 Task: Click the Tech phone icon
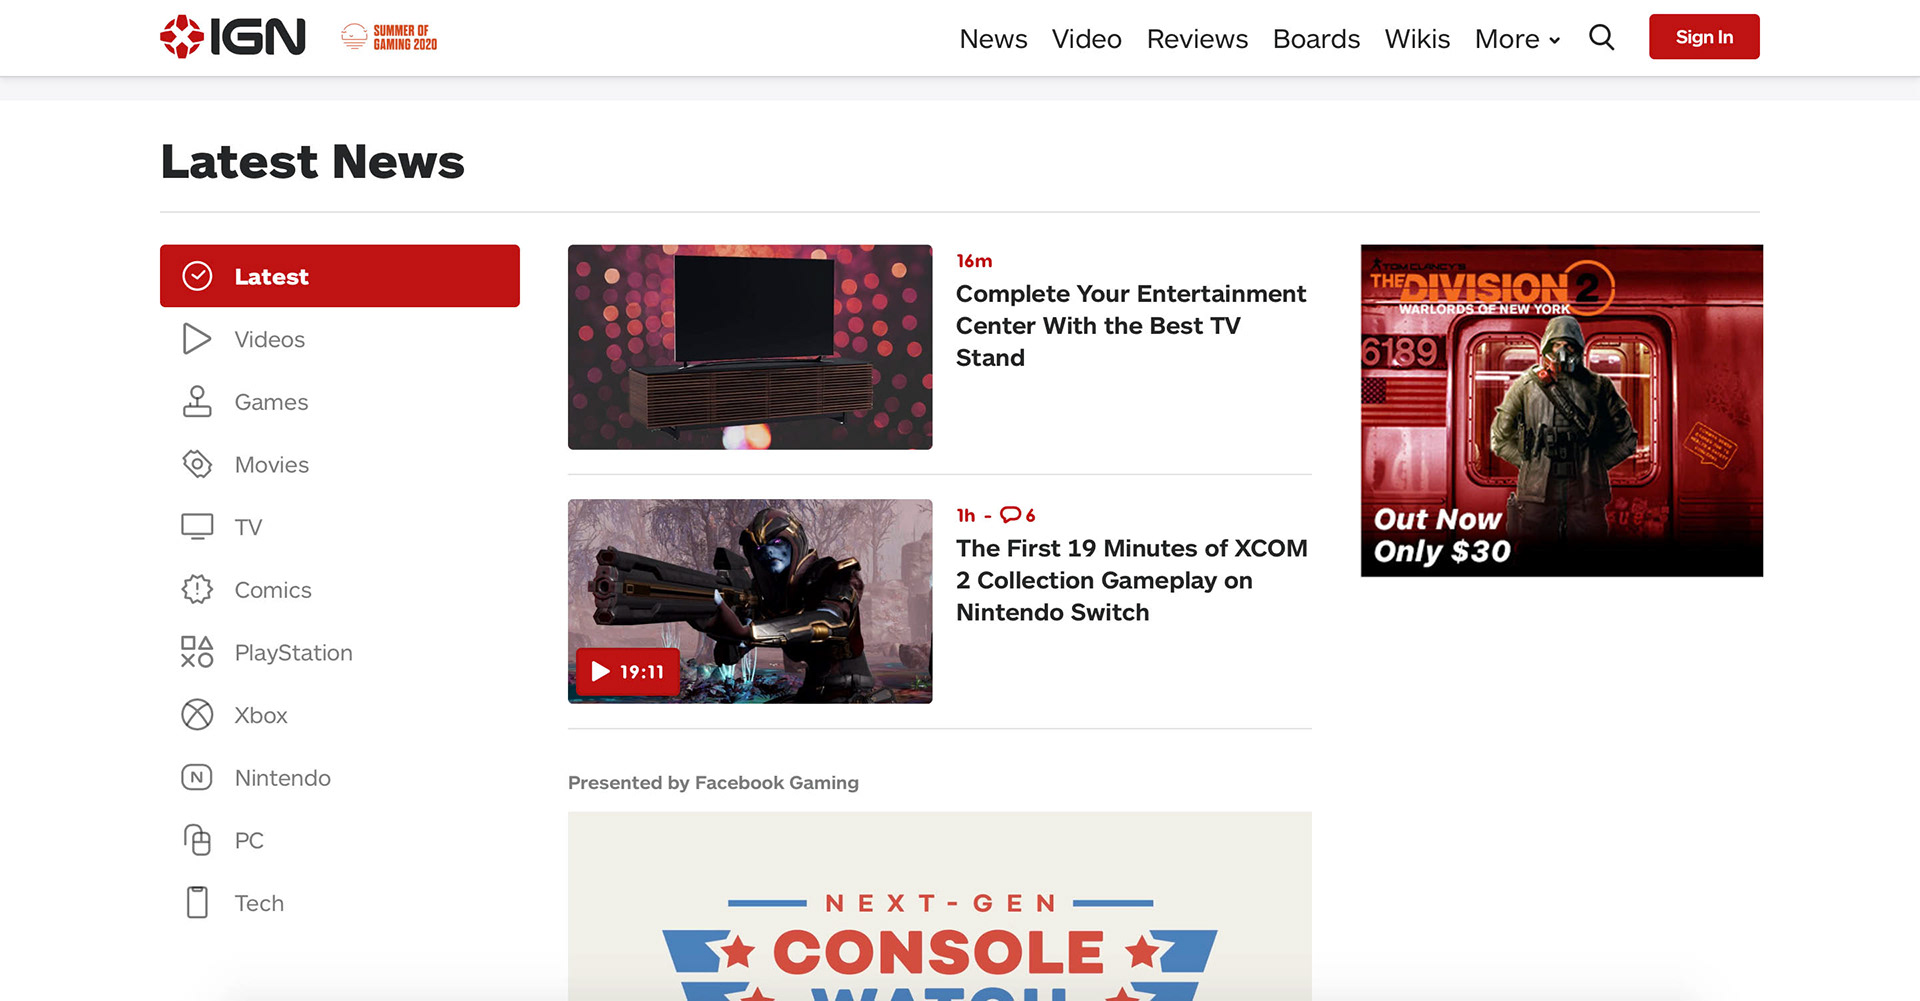(197, 902)
